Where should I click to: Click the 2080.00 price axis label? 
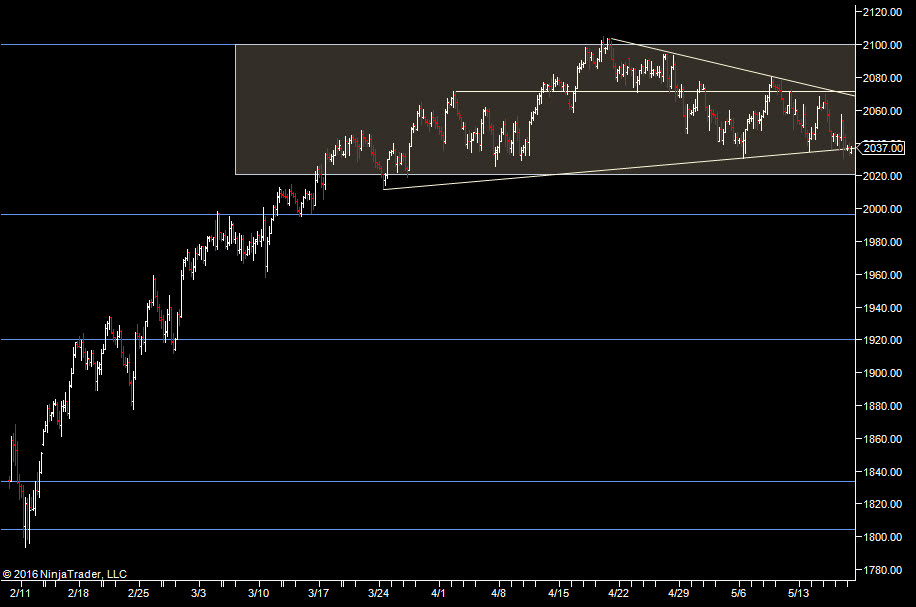tap(882, 78)
